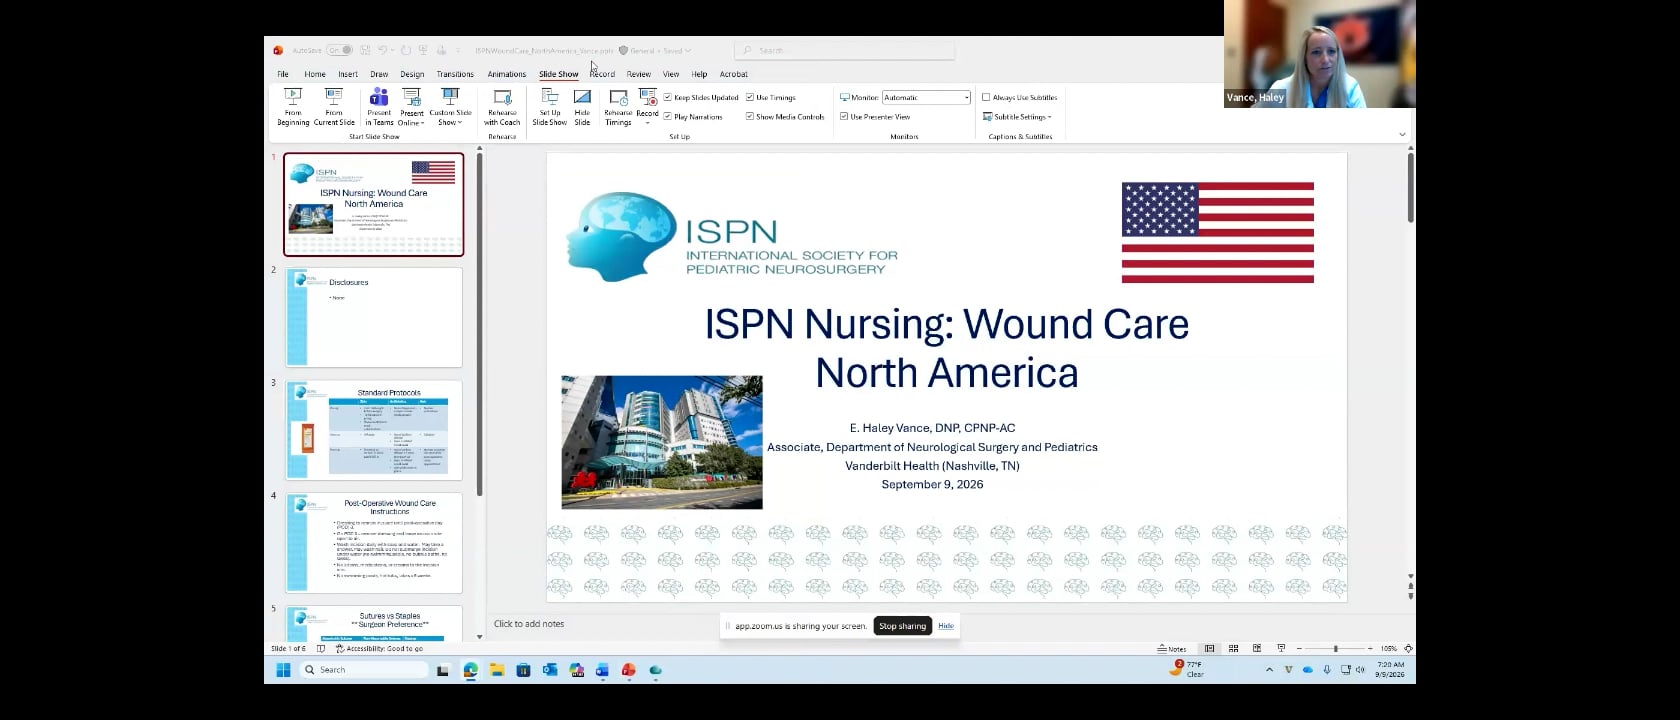The width and height of the screenshot is (1680, 720).
Task: Collapse the ribbon with chevron
Action: click(1402, 134)
